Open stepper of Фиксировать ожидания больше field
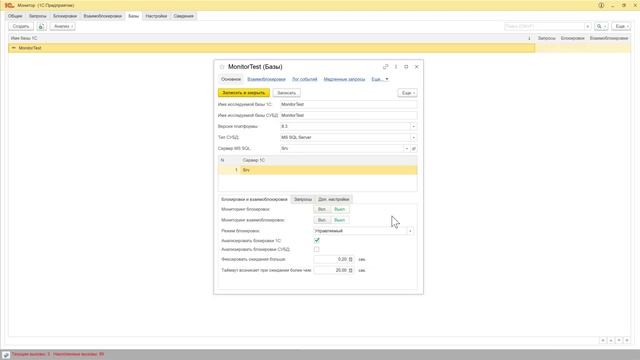 tap(351, 259)
